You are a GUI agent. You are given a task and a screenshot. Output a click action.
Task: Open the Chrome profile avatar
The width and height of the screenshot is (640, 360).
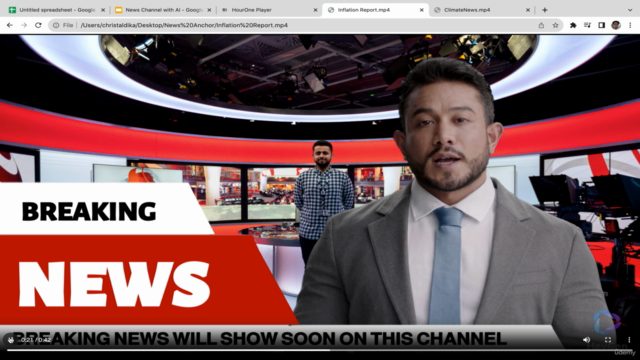tap(616, 25)
